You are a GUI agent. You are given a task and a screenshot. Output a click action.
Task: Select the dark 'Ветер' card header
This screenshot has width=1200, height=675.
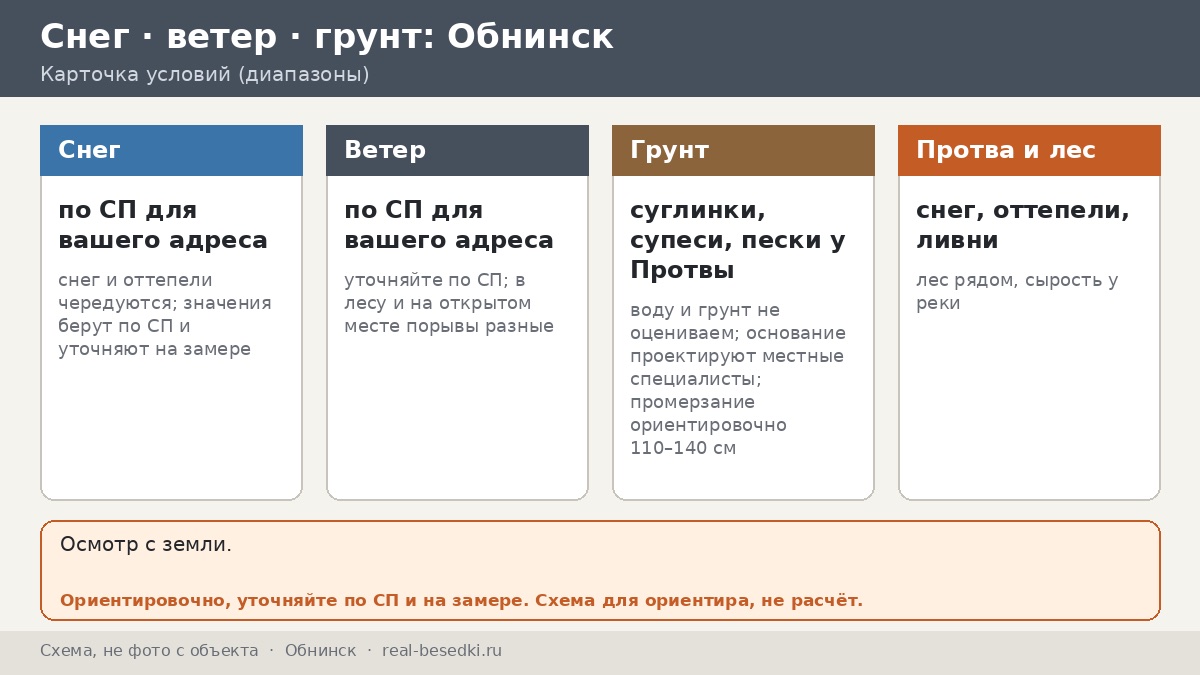click(457, 150)
